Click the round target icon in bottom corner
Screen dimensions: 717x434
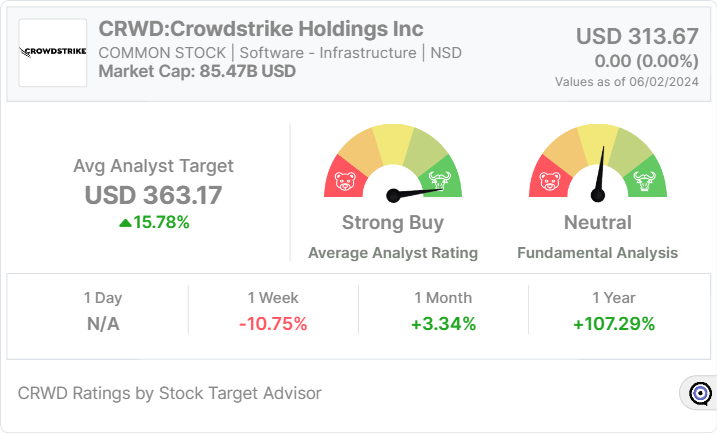700,393
